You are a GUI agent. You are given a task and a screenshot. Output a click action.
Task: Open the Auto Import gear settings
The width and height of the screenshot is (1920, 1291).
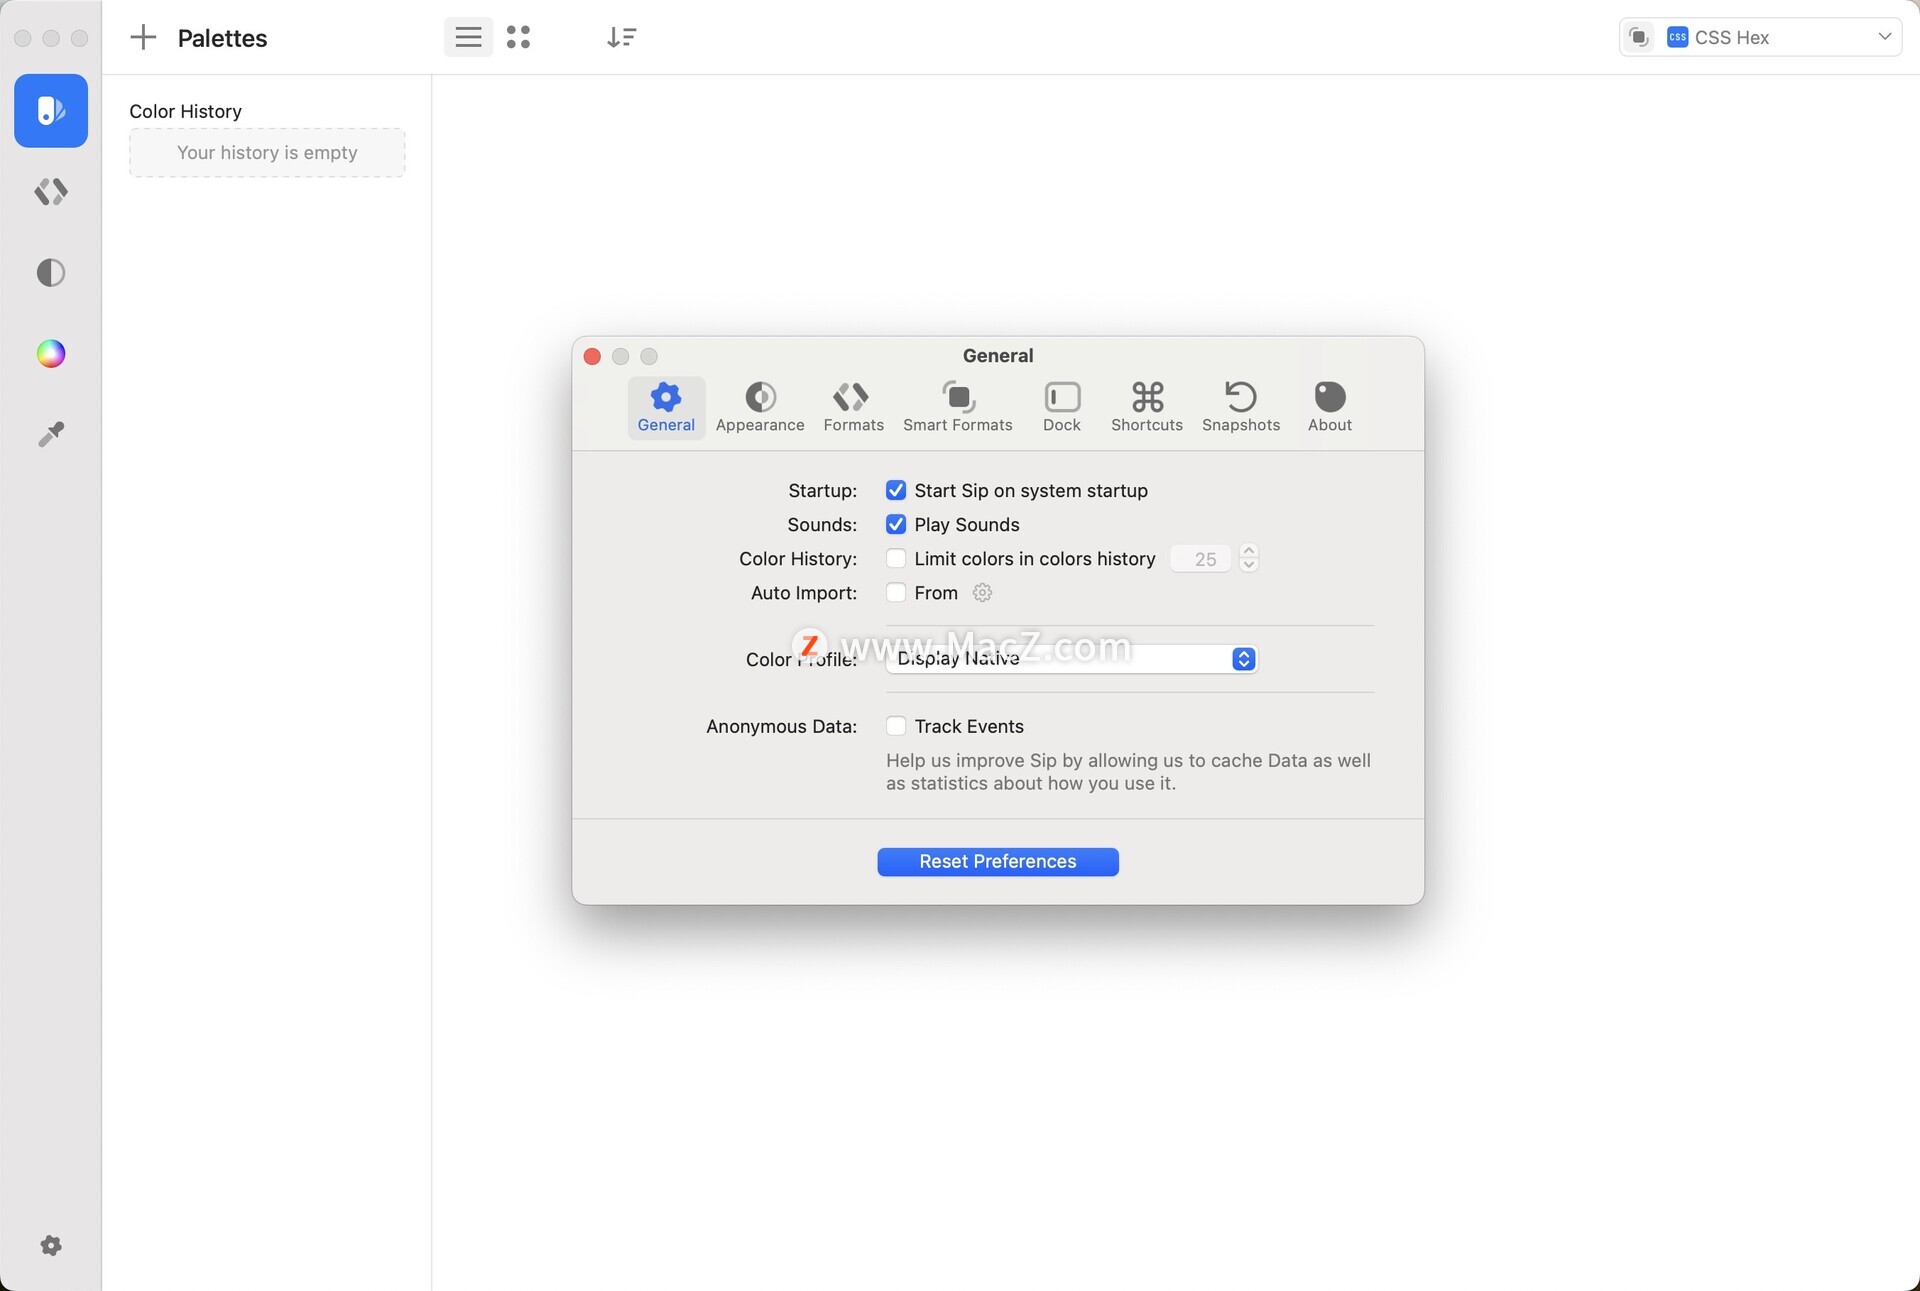pos(982,592)
